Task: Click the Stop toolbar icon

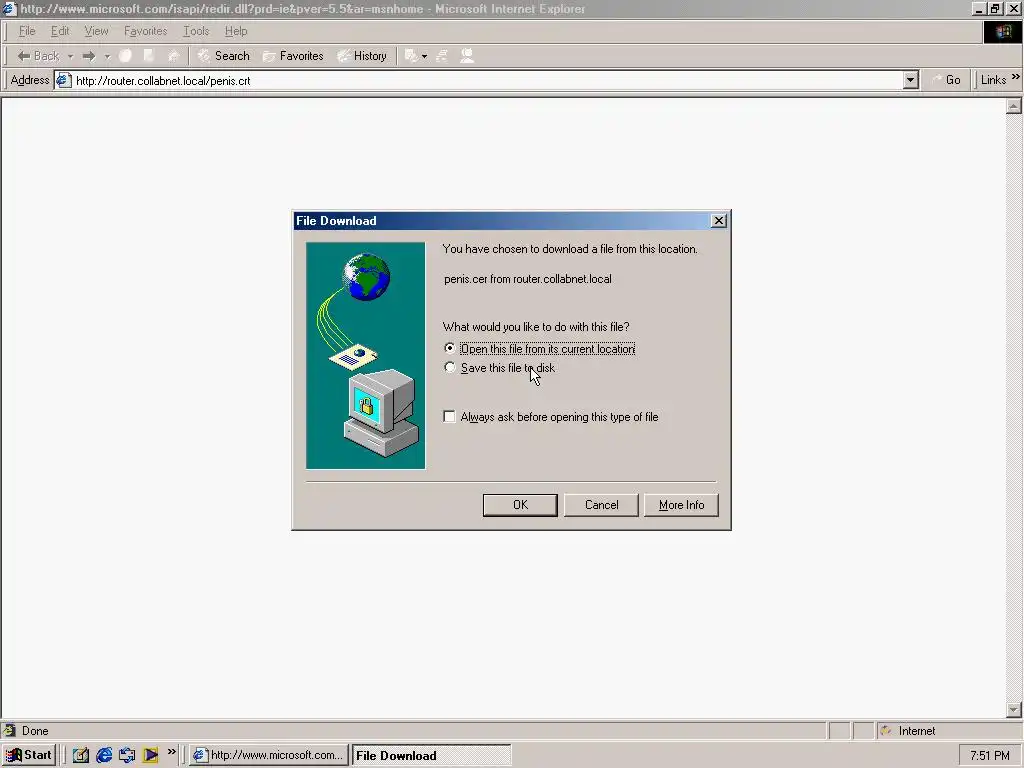Action: click(125, 56)
